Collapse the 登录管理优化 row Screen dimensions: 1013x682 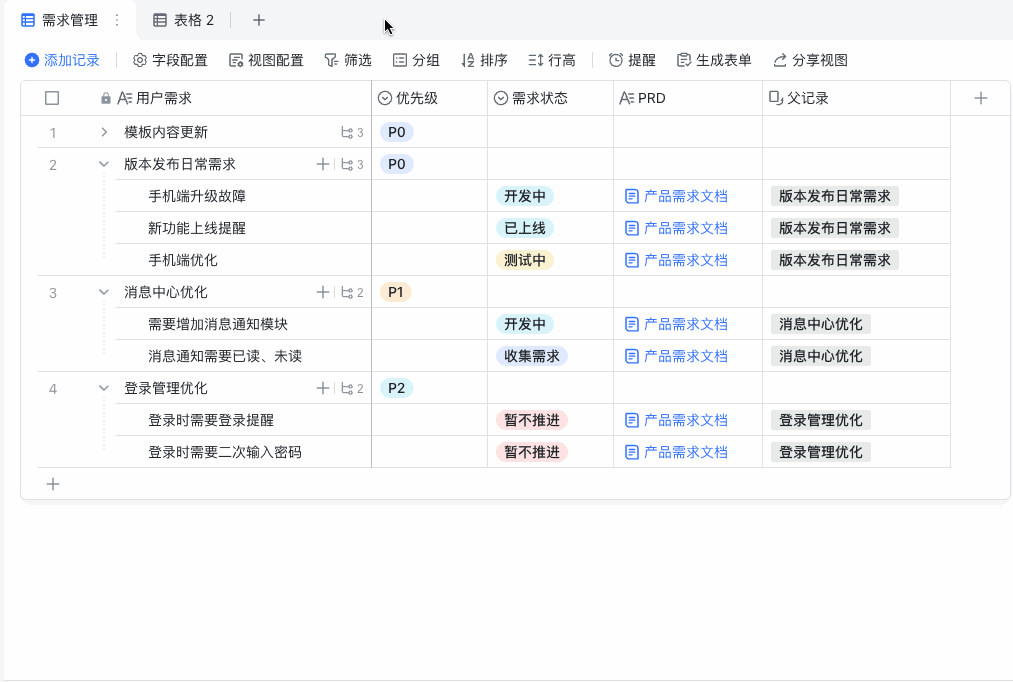pyautogui.click(x=104, y=388)
